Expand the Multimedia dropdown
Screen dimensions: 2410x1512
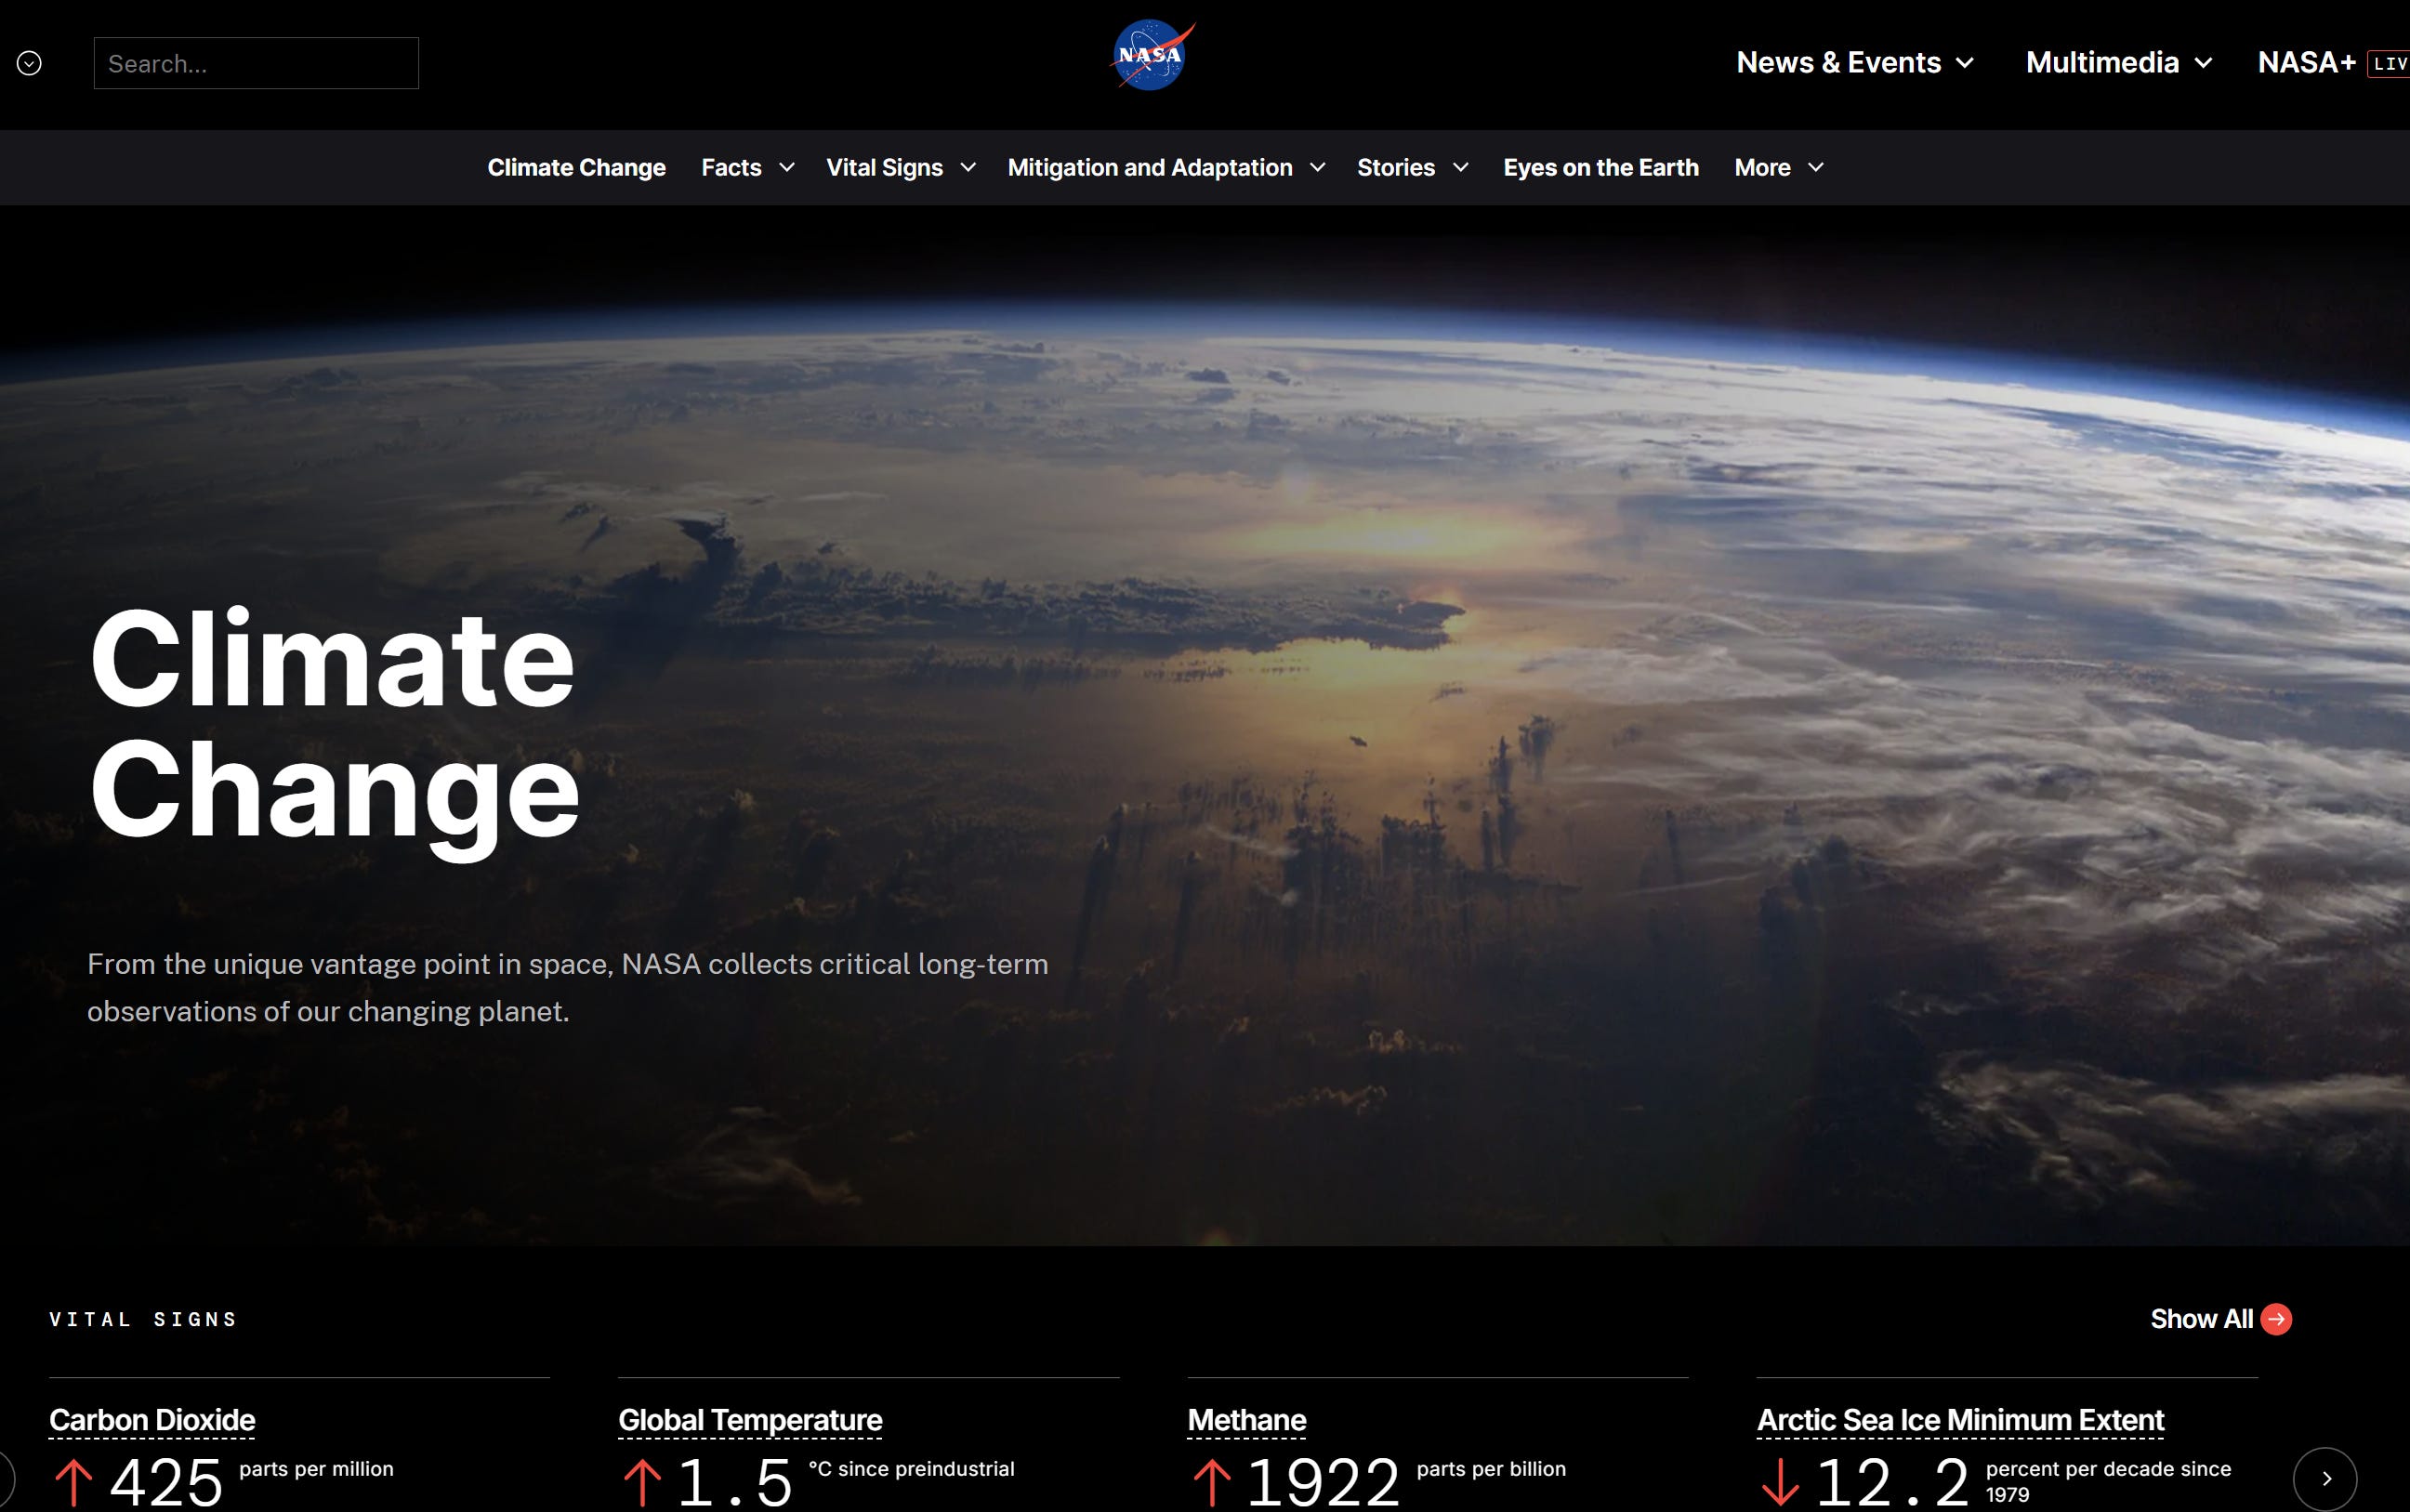click(x=2203, y=63)
